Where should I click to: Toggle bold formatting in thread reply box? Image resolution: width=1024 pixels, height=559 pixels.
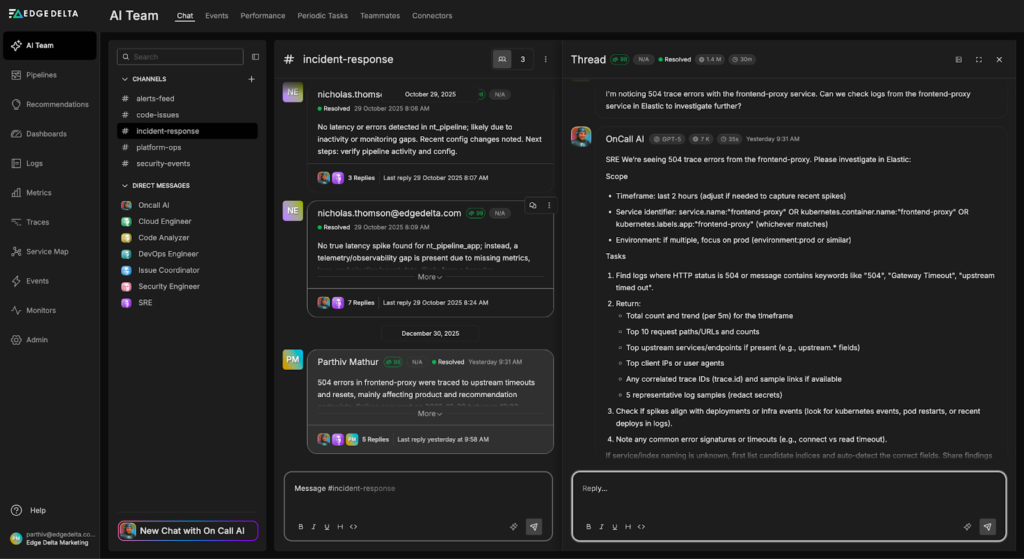point(588,526)
